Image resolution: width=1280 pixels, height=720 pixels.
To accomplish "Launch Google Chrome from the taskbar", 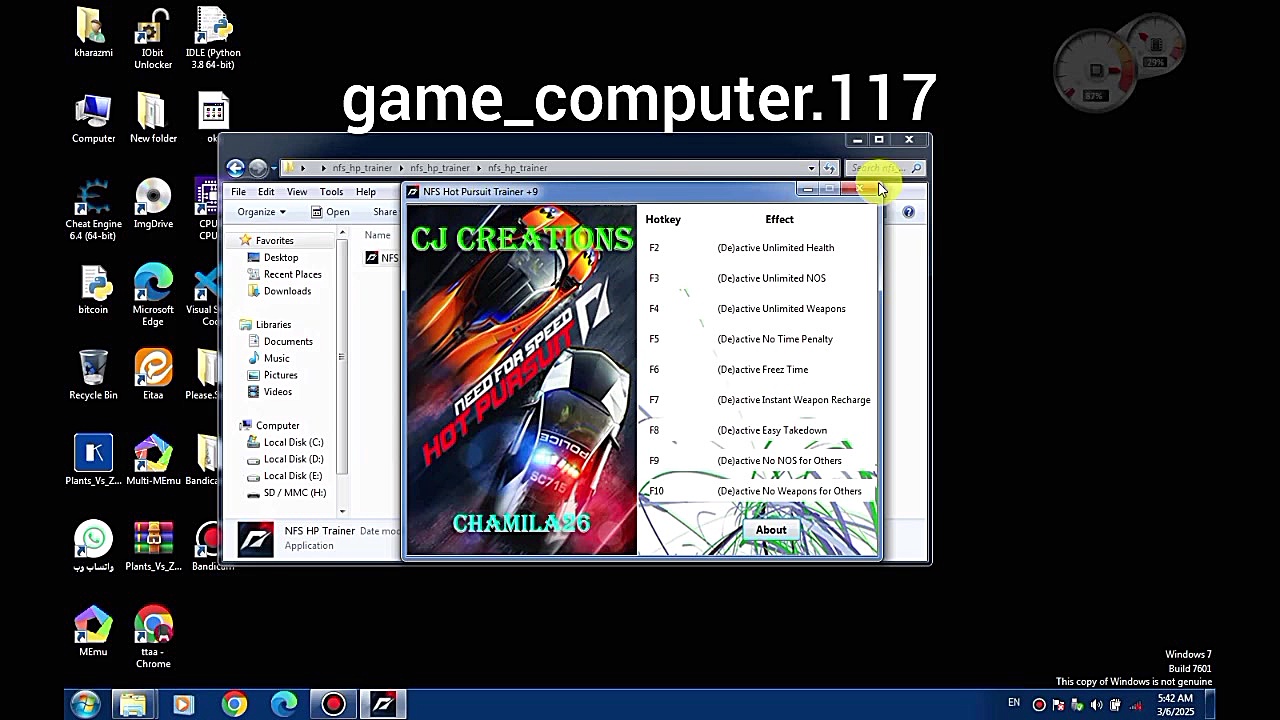I will point(234,705).
